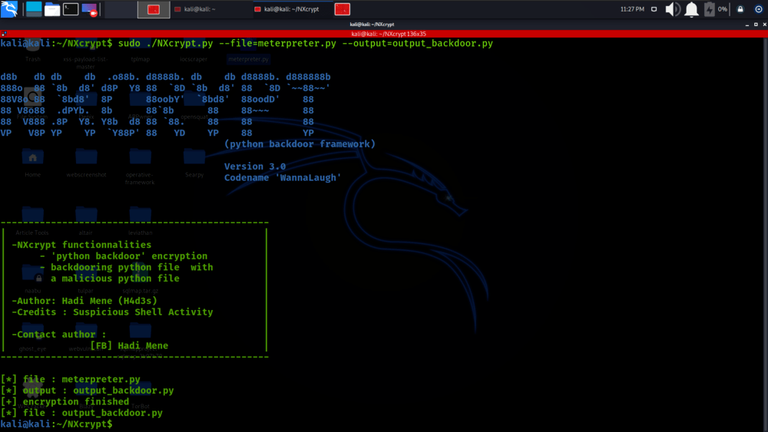Click 'a malicious python file' line

(x=115, y=279)
